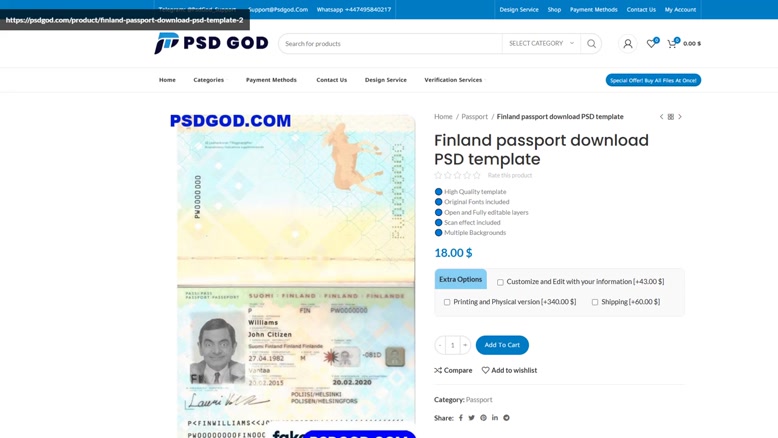Click the Special Offer Buy All Files button
The height and width of the screenshot is (438, 778).
click(653, 80)
